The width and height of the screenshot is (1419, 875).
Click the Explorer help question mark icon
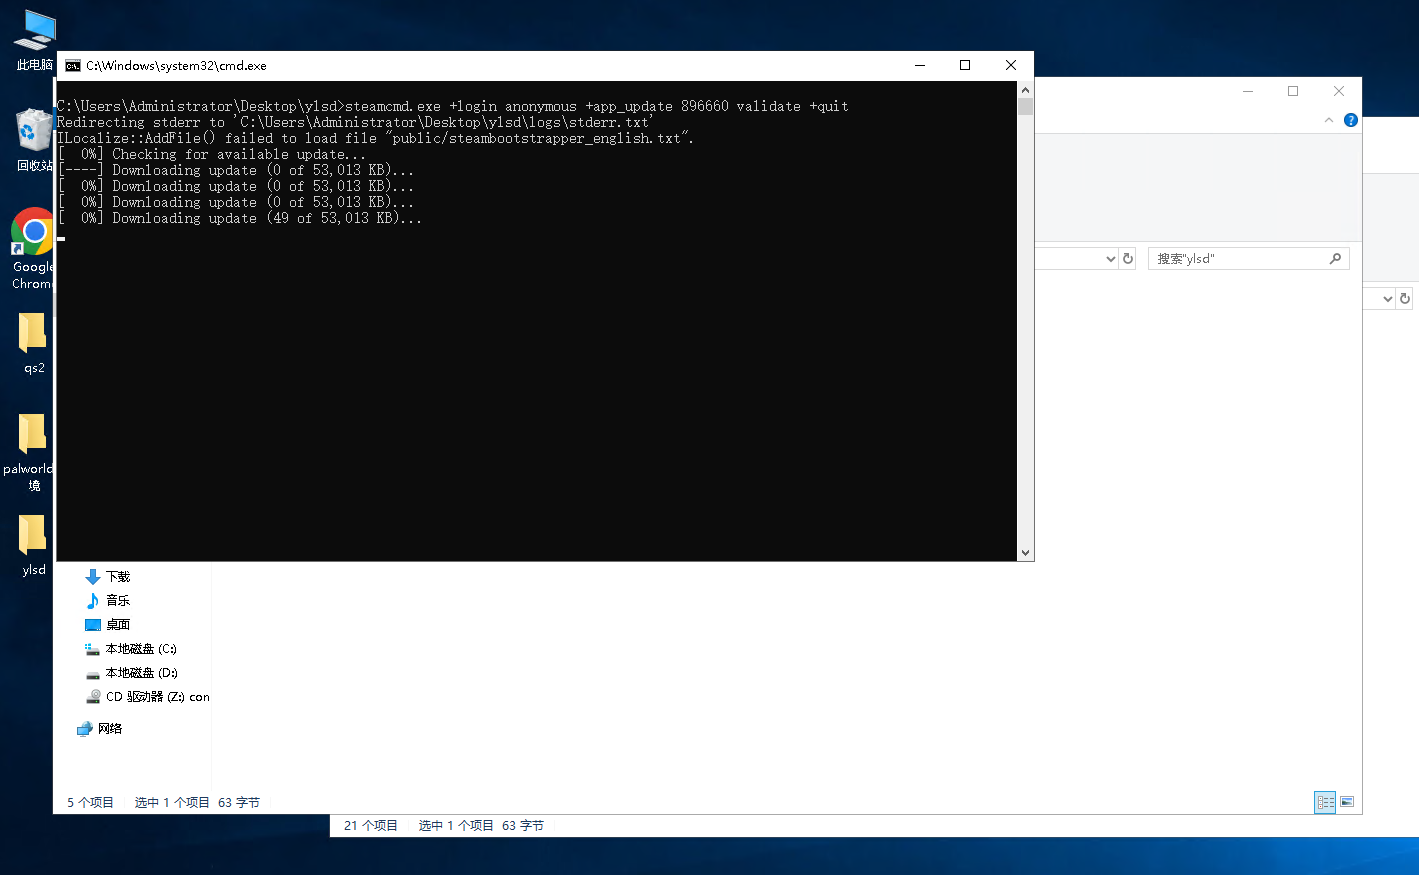point(1350,120)
